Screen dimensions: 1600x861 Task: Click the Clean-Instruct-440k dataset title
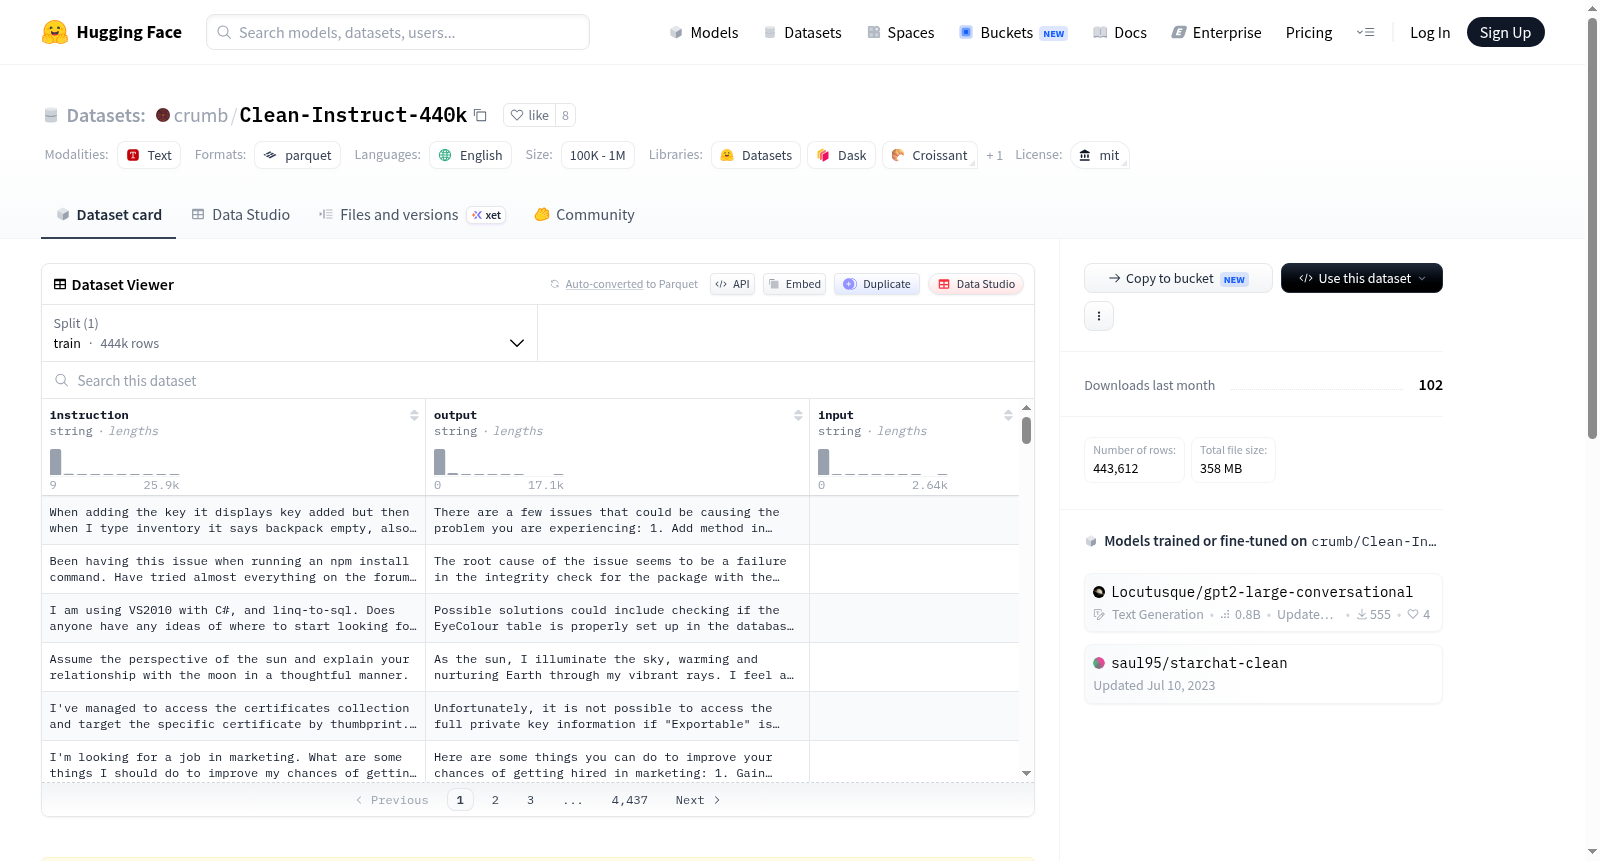[353, 115]
